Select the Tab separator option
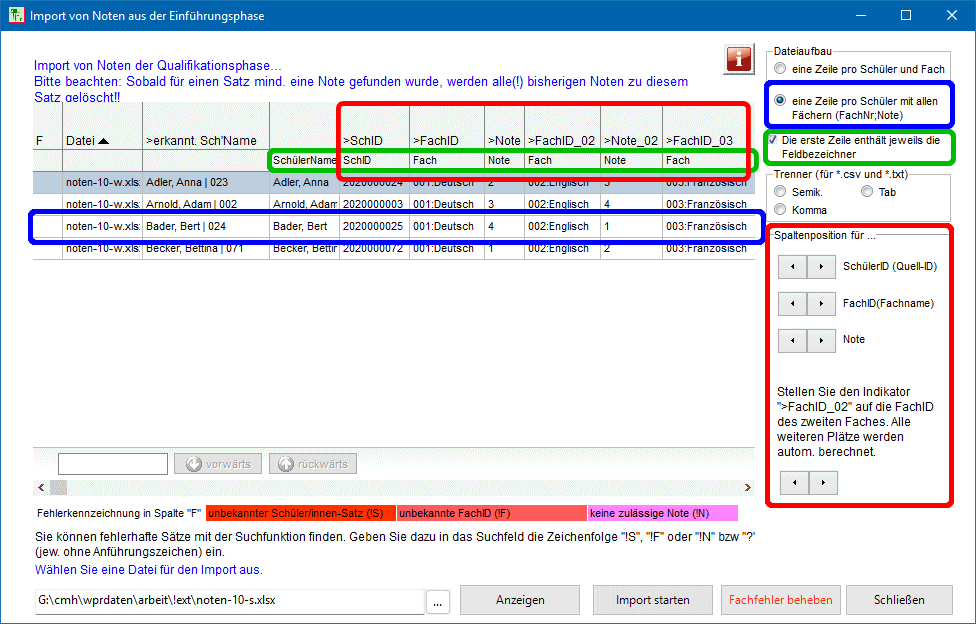Screen dimensions: 976x624 tap(866, 192)
